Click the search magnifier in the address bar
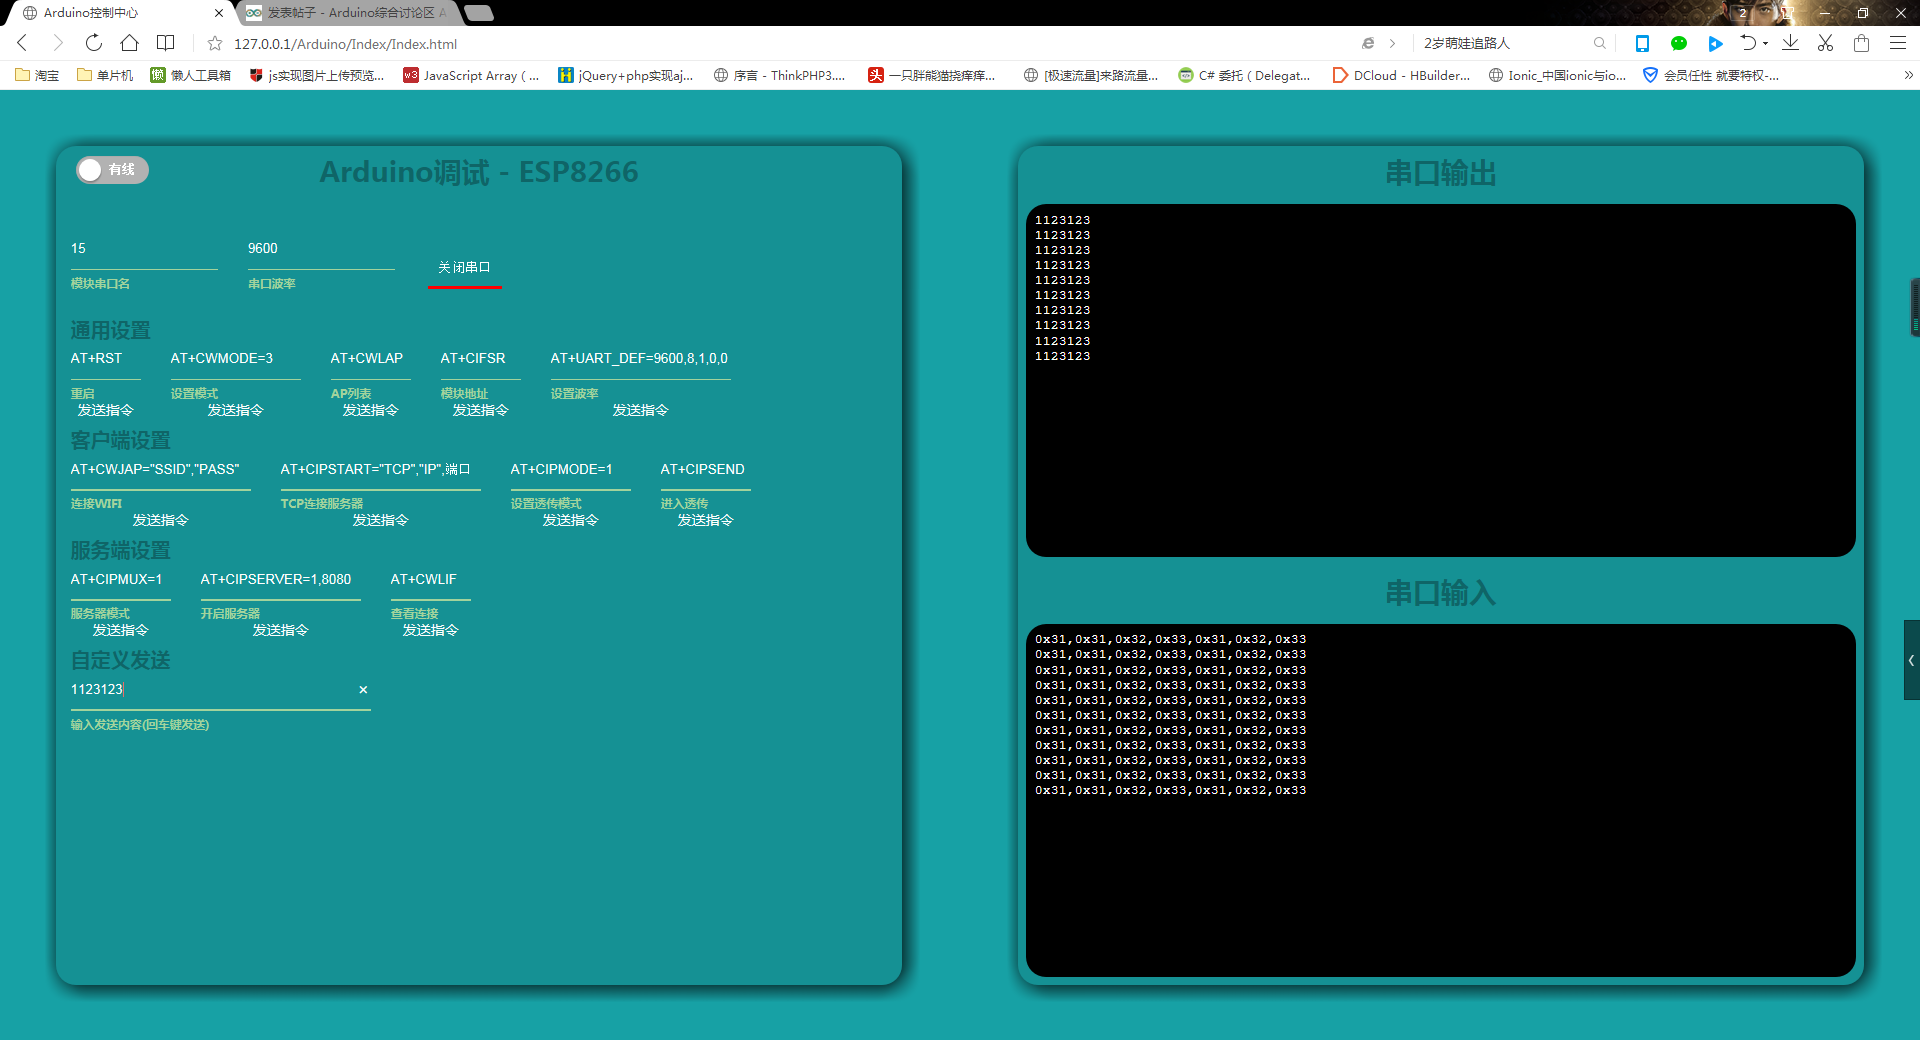The height and width of the screenshot is (1040, 1920). 1600,43
